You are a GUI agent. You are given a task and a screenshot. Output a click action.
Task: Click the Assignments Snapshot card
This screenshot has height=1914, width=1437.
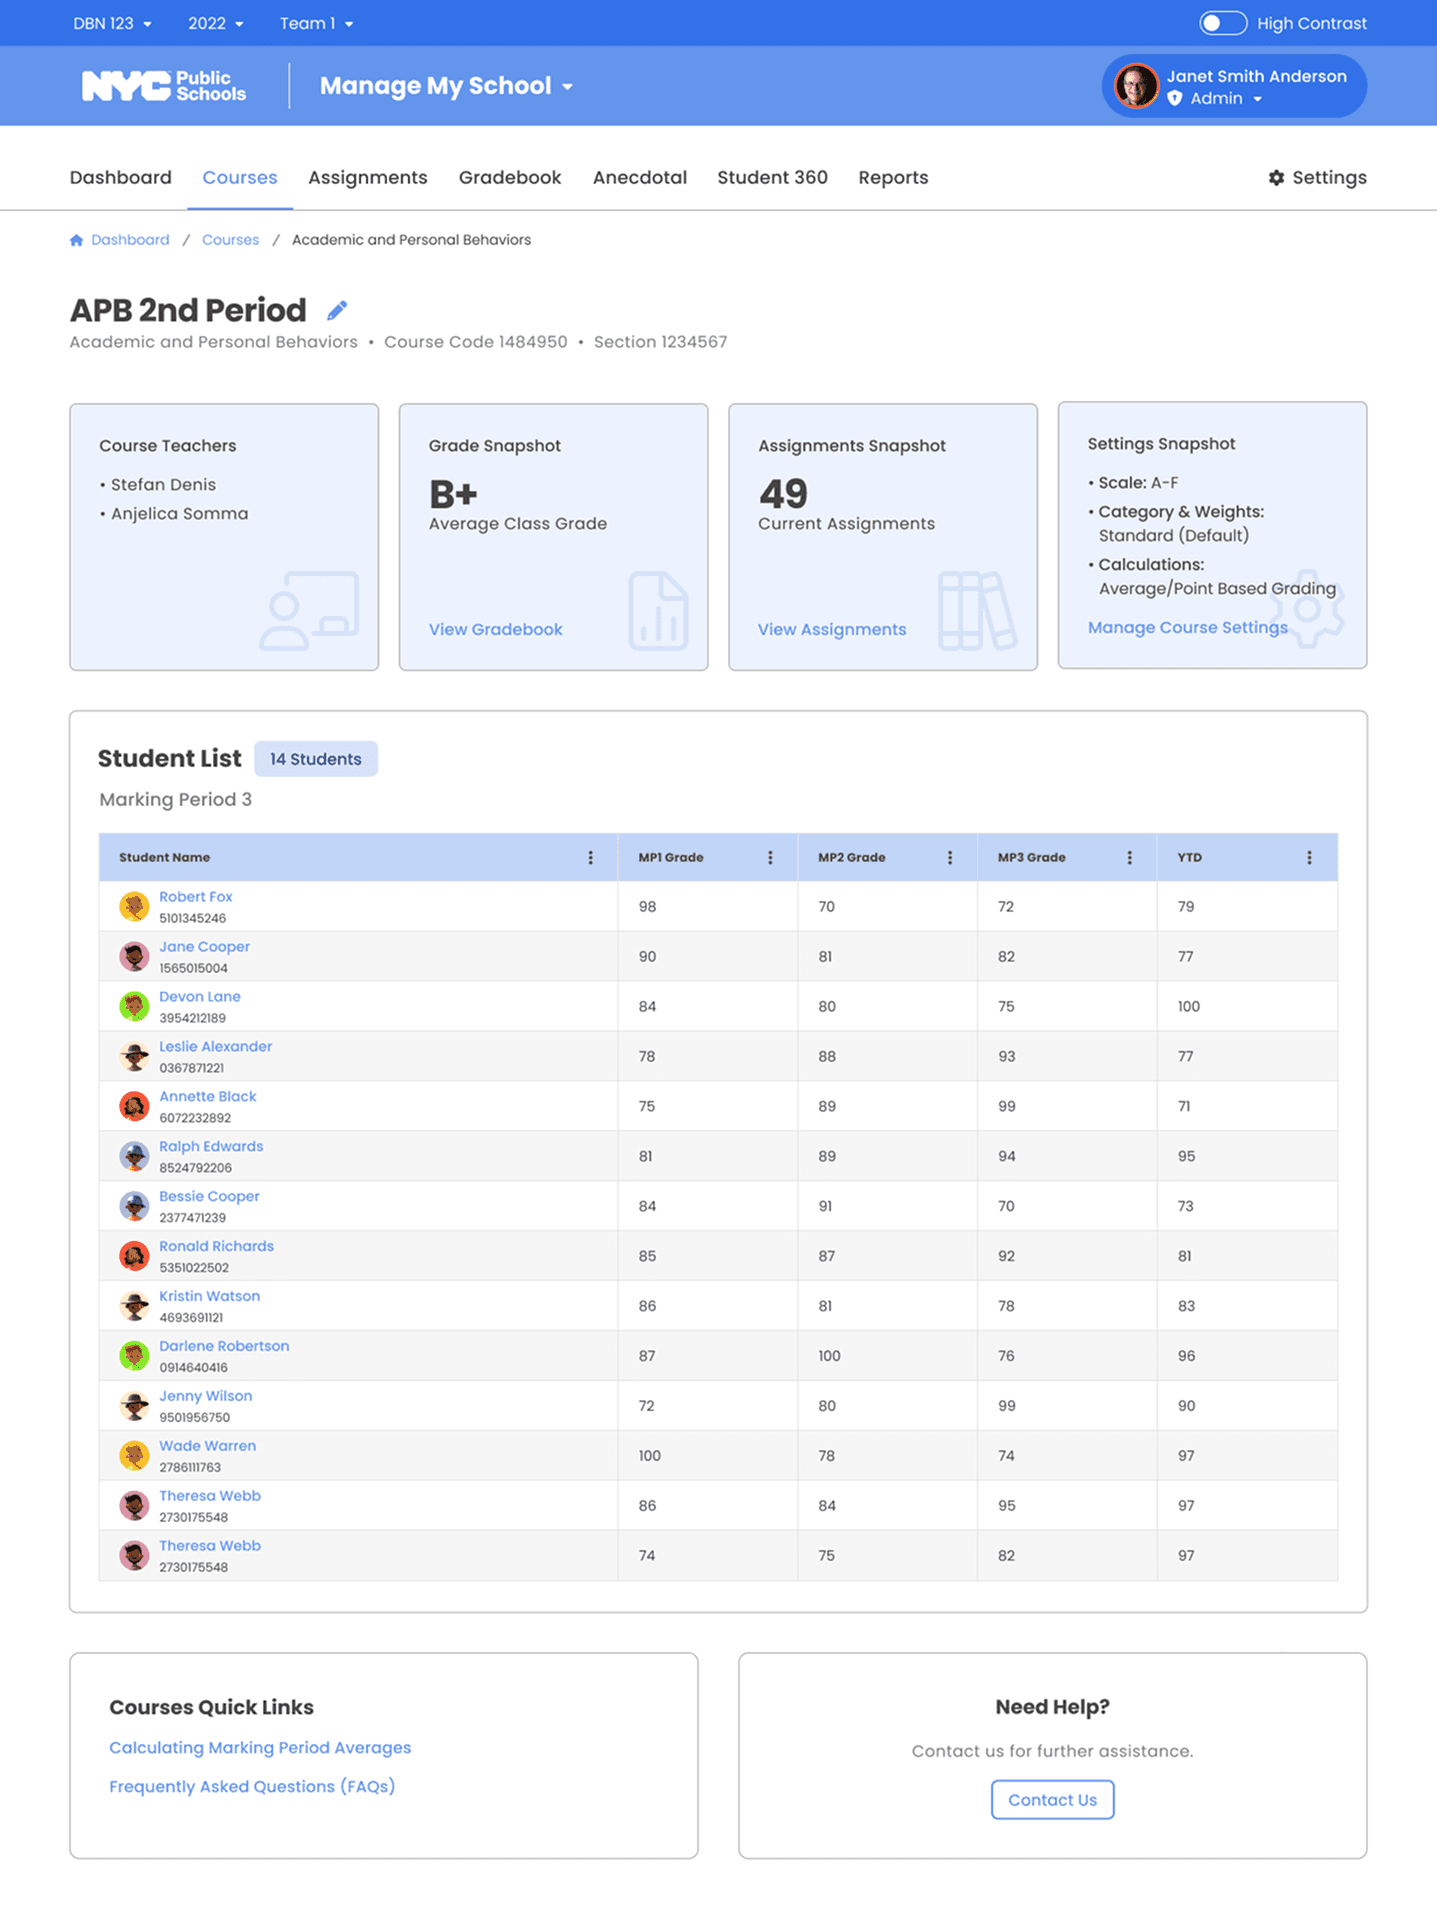tap(883, 537)
